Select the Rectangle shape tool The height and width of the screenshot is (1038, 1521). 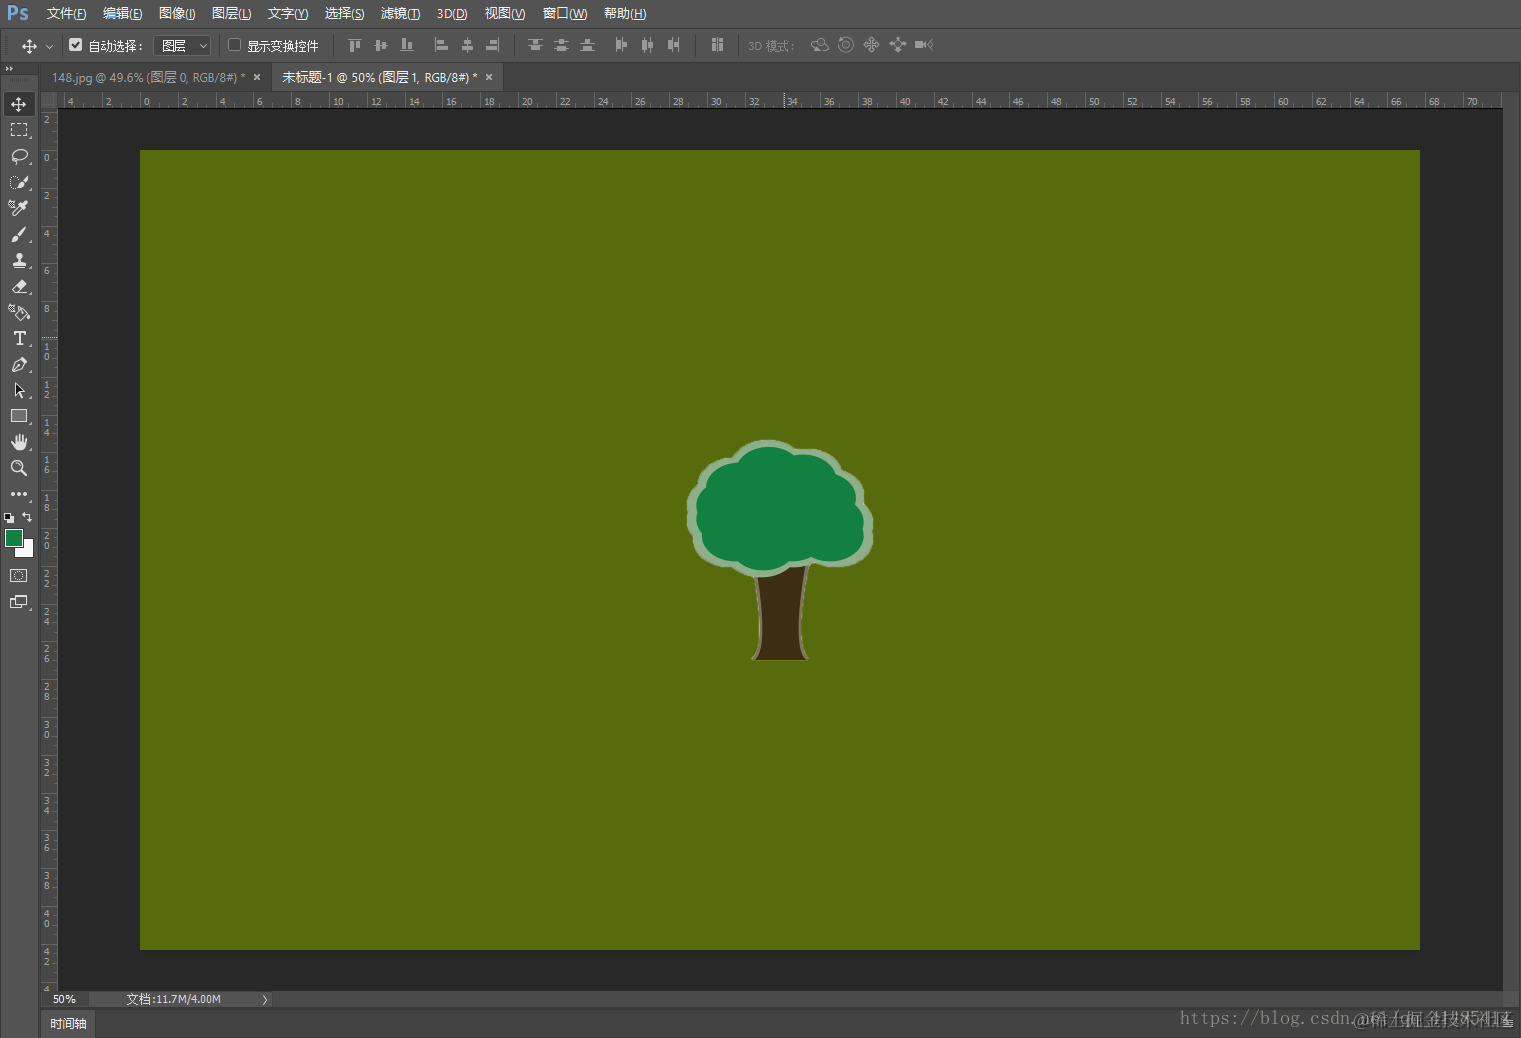[x=19, y=416]
